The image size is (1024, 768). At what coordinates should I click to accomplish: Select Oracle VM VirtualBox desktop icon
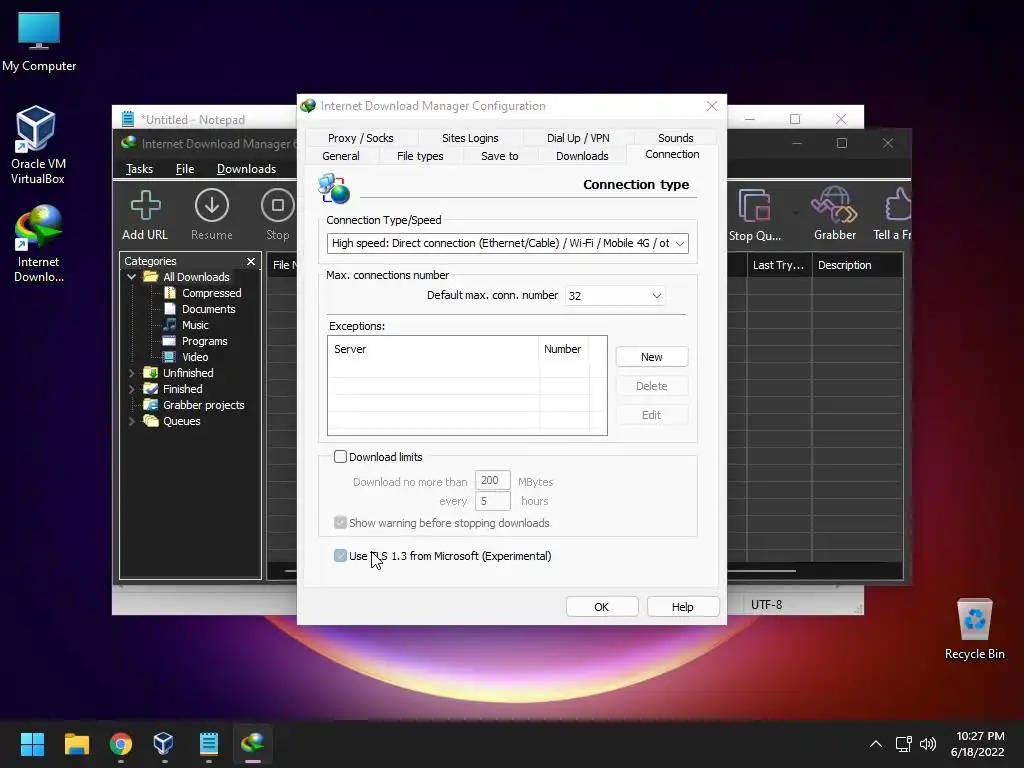click(x=38, y=145)
